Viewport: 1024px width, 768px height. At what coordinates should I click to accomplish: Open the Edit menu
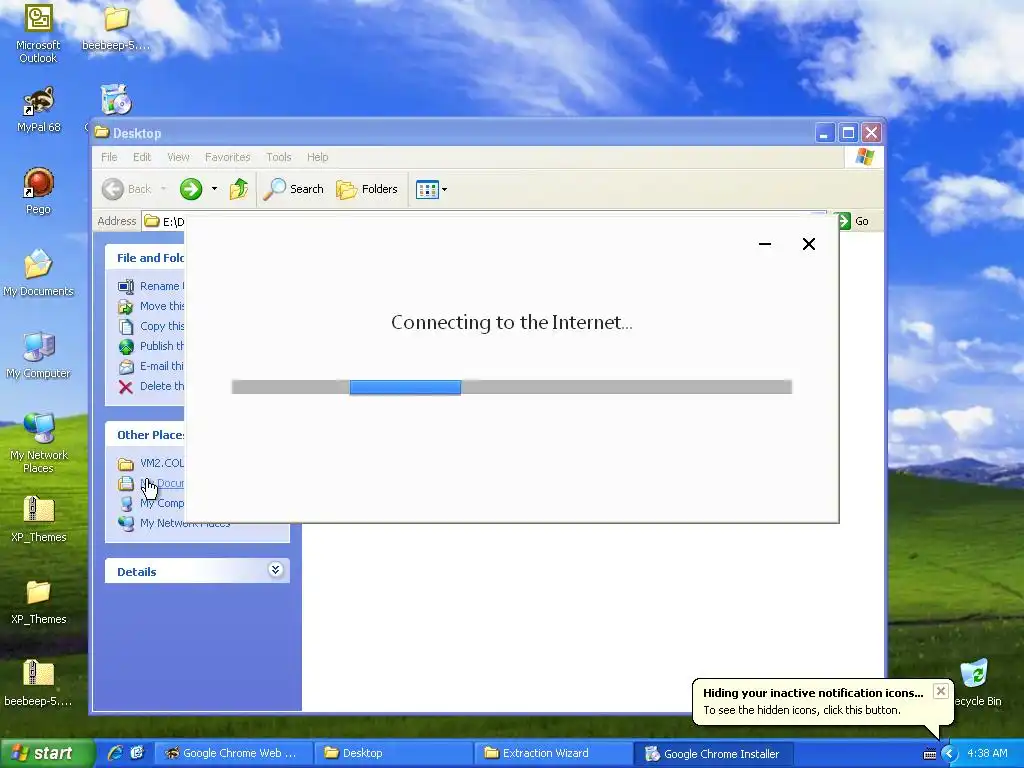click(142, 157)
